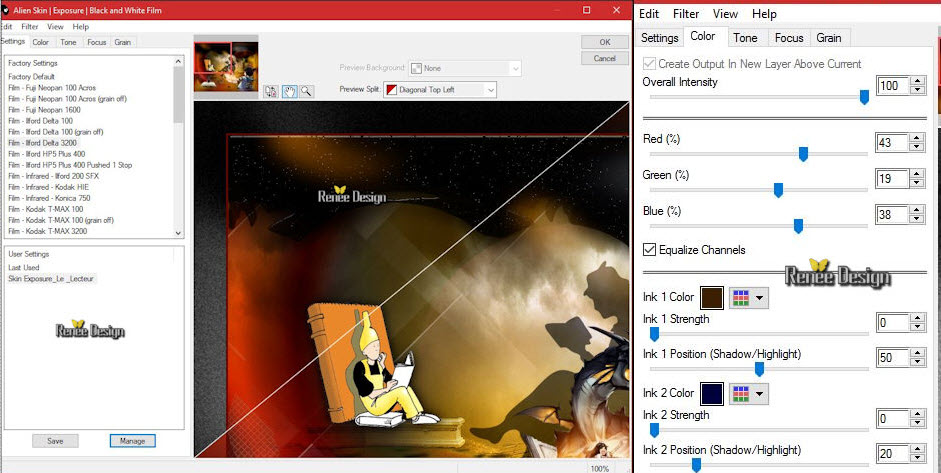This screenshot has width=941, height=473.
Task: Open View menu in Exposure dialog
Action: coord(56,27)
